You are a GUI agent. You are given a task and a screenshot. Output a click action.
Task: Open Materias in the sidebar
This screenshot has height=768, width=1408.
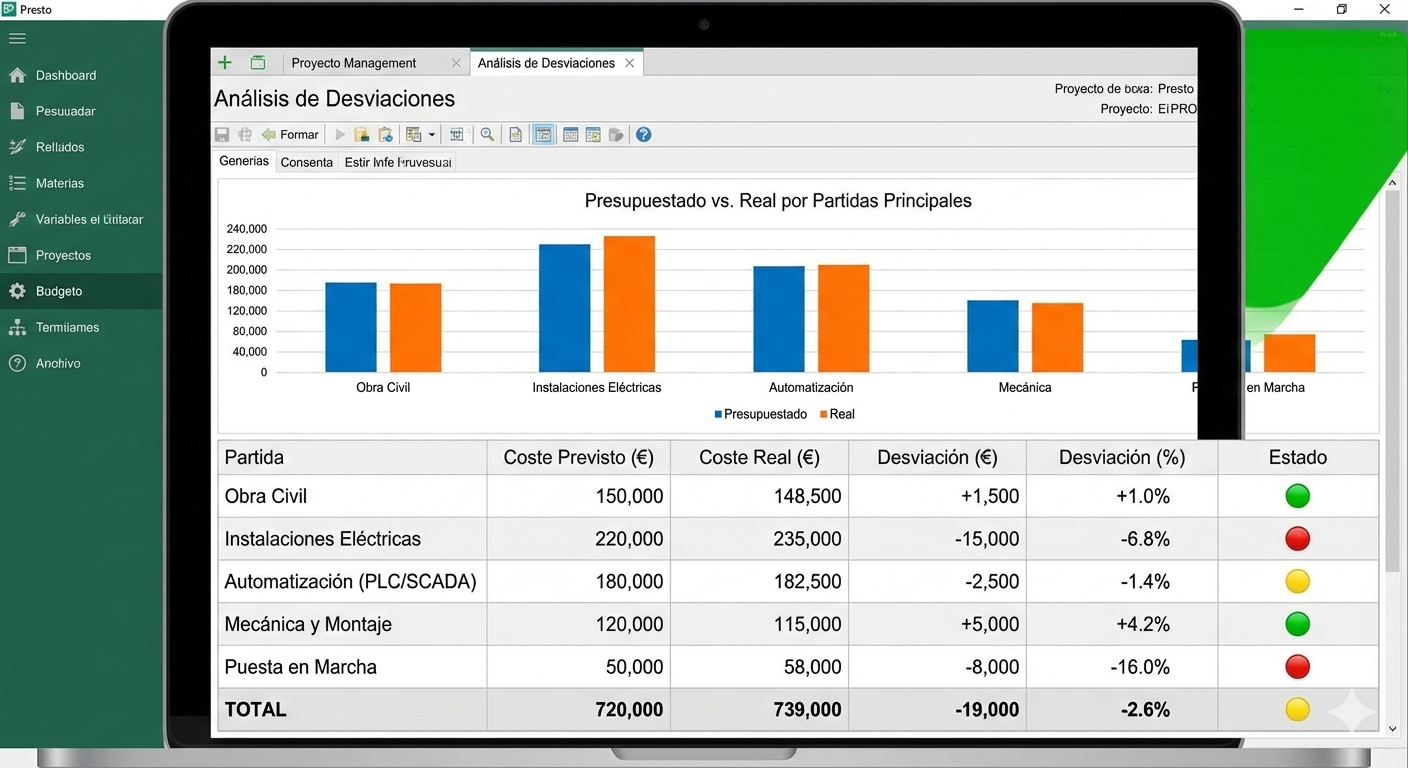(81, 183)
